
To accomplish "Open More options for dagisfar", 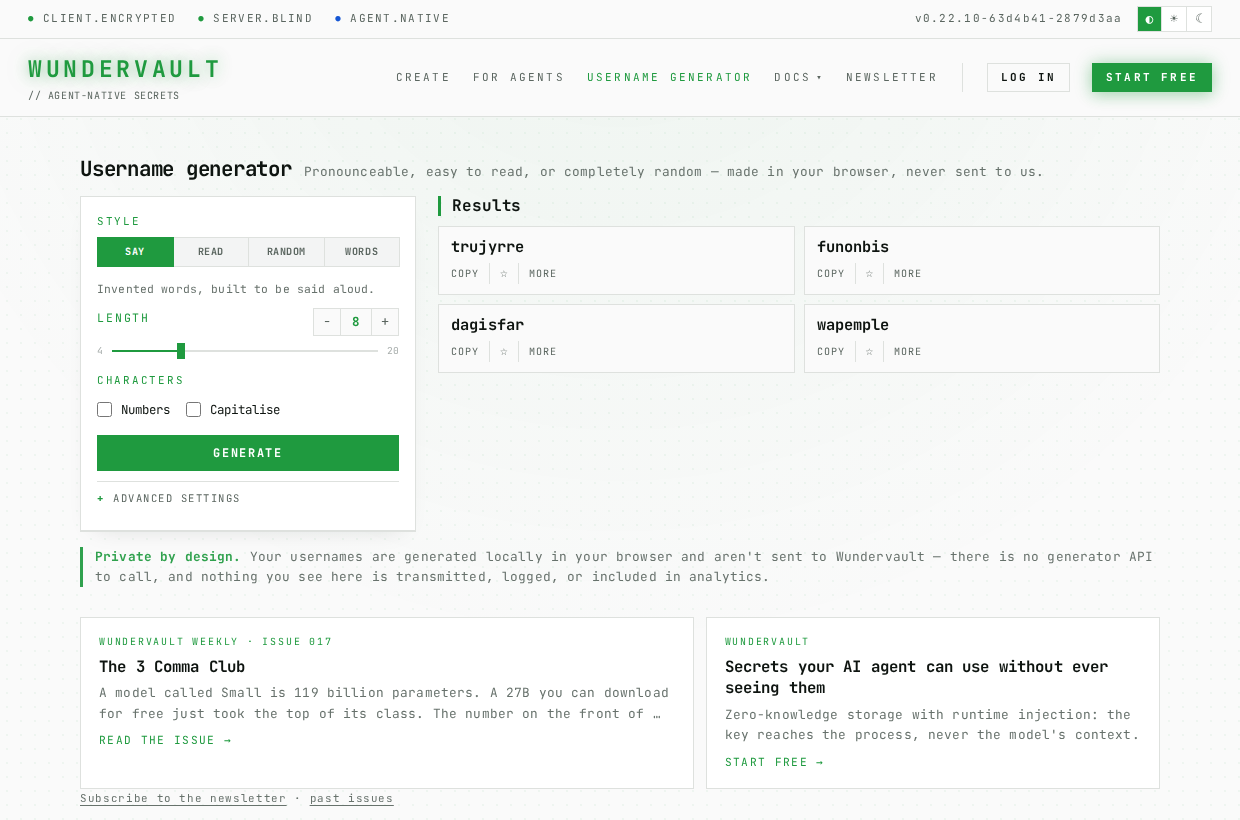I will coord(543,351).
